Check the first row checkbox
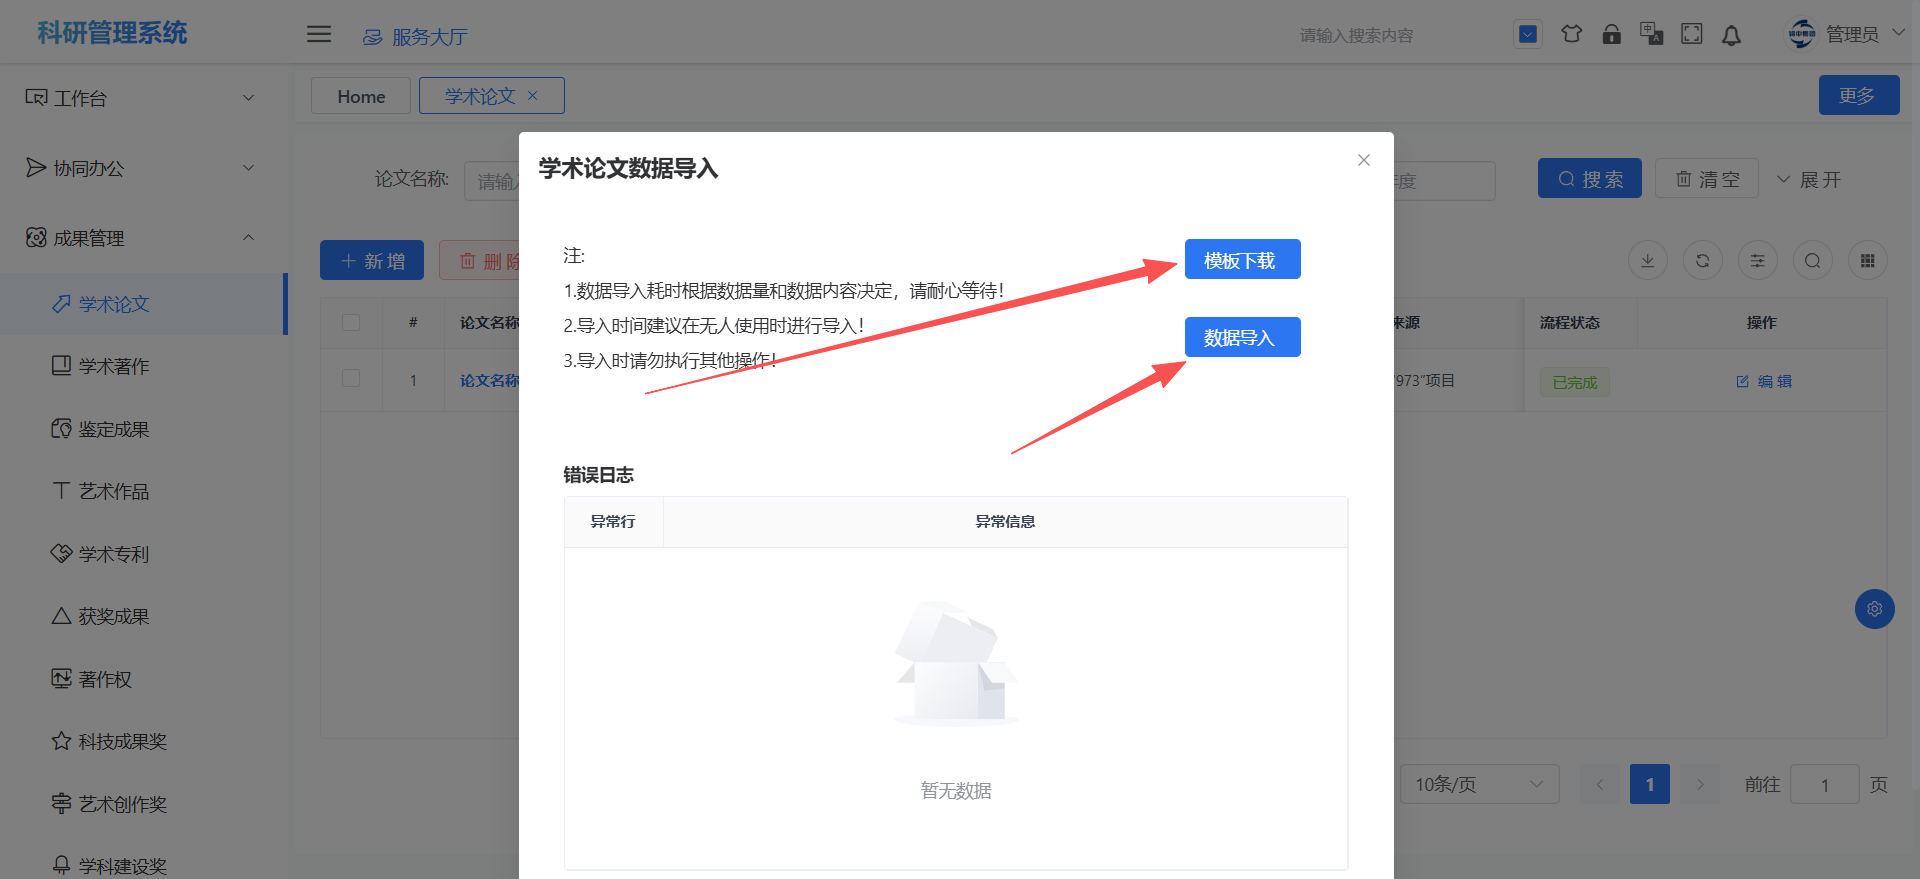 tap(351, 379)
